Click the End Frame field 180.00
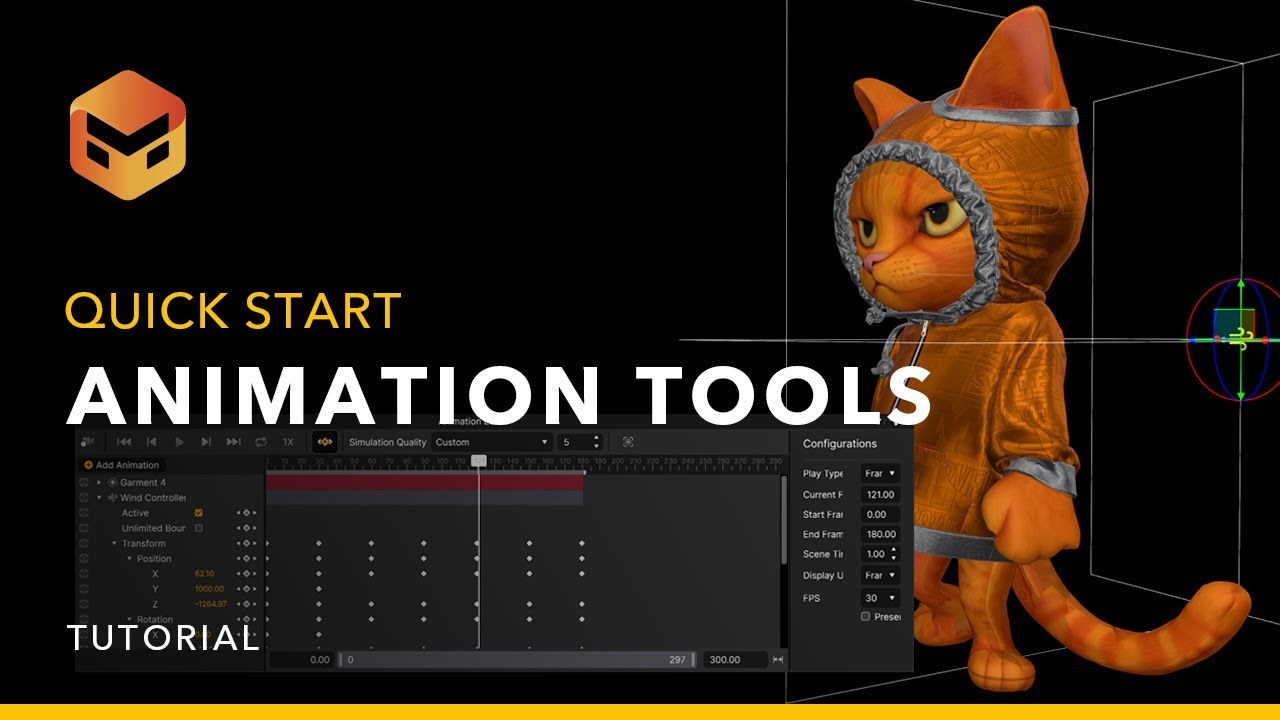 coord(880,534)
